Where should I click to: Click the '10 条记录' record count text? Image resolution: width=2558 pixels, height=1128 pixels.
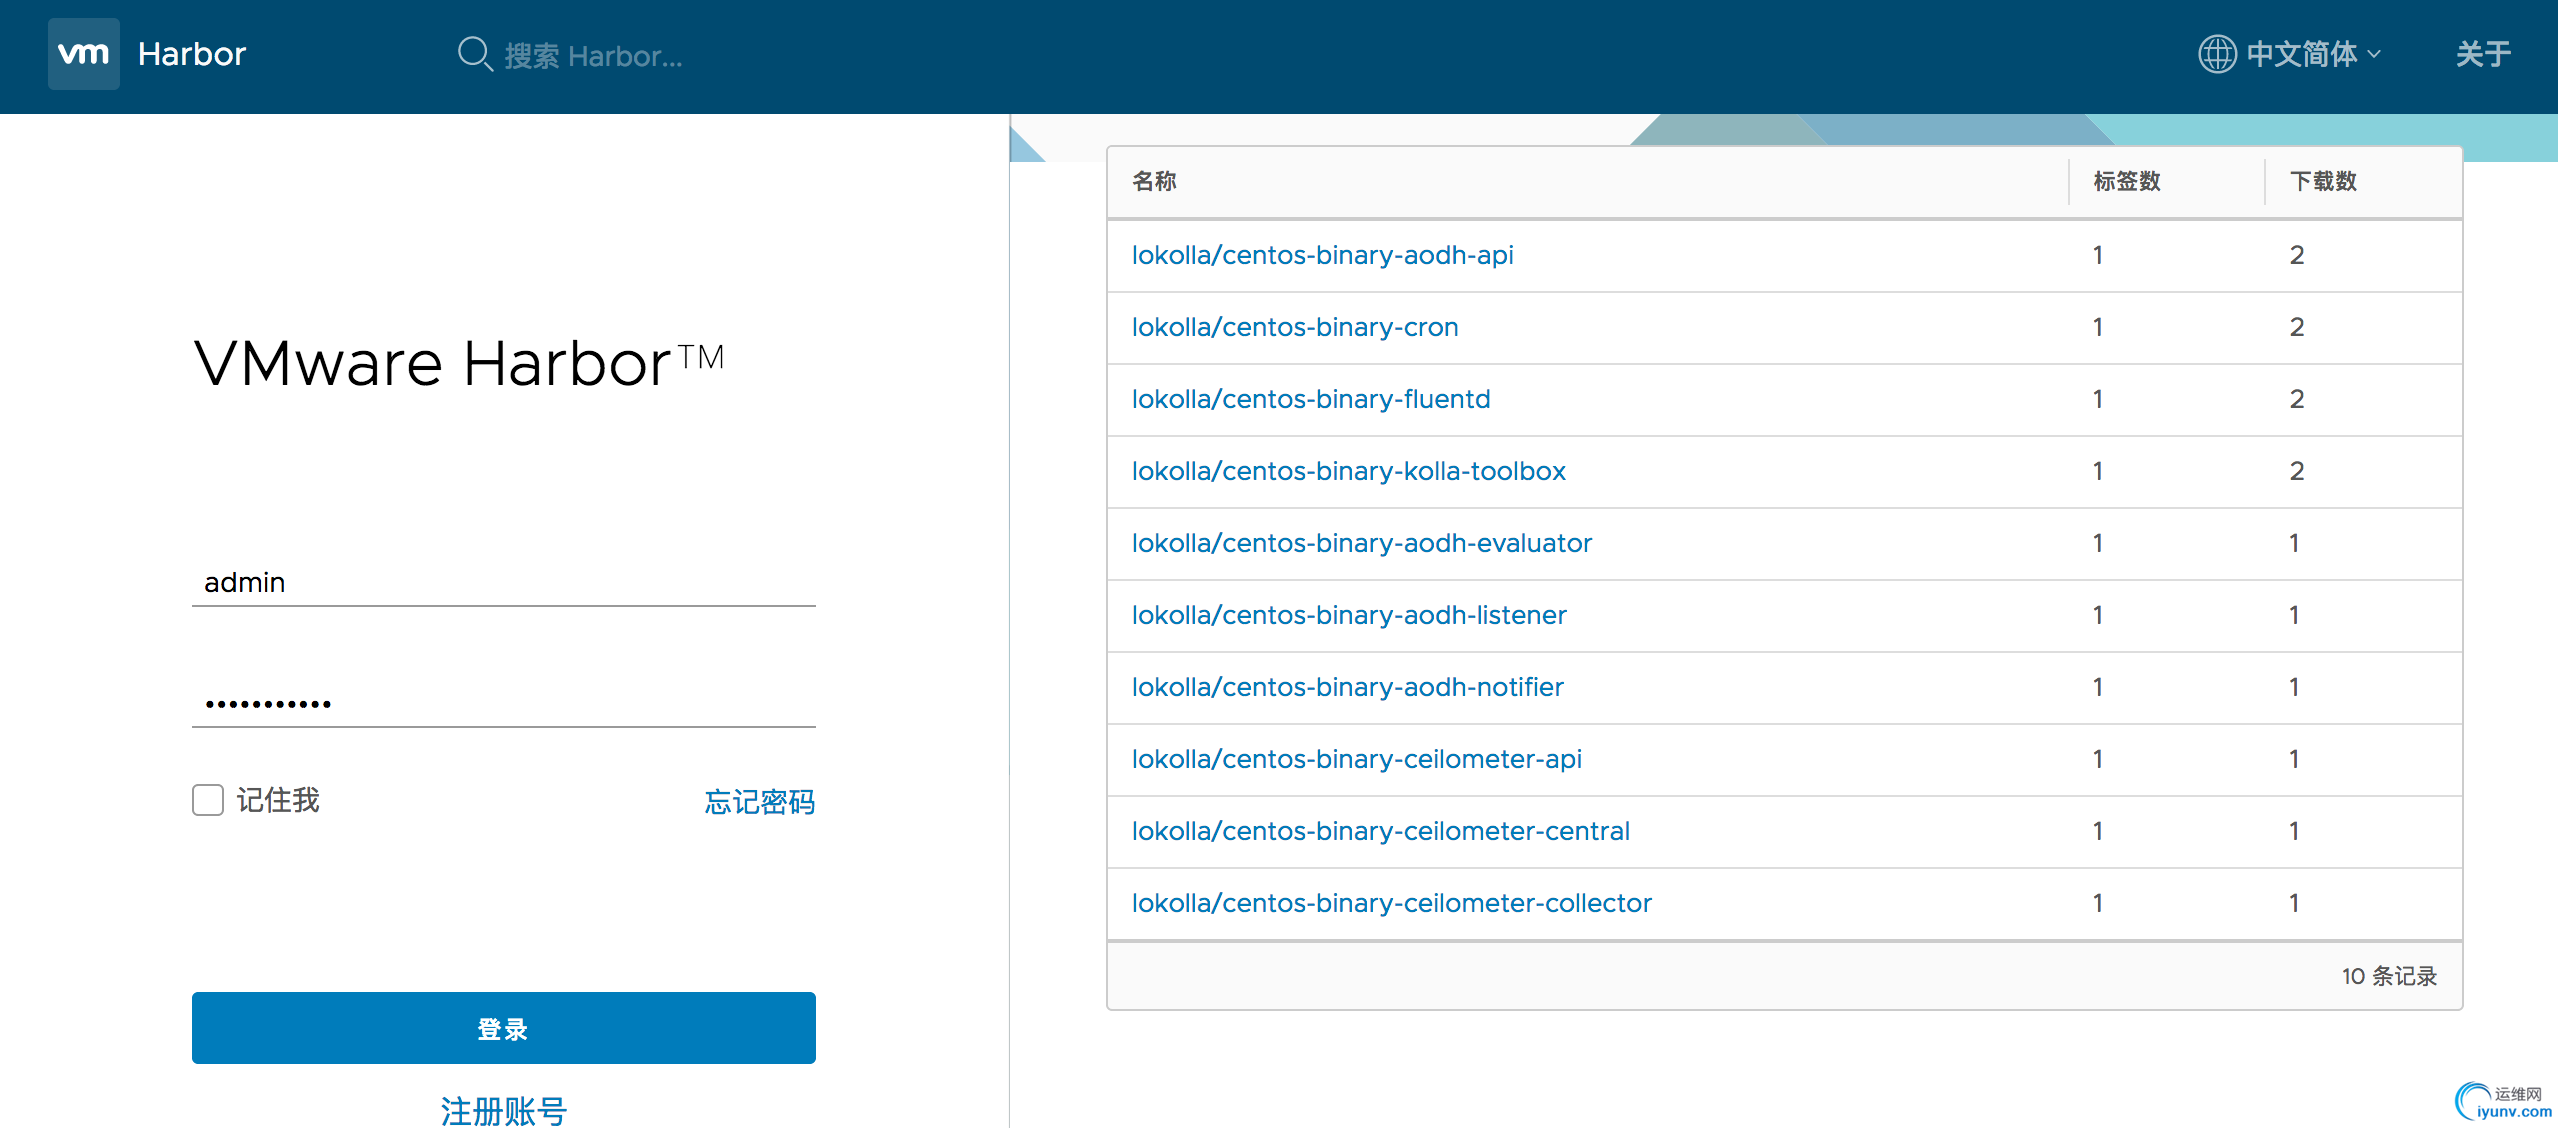(x=2389, y=976)
